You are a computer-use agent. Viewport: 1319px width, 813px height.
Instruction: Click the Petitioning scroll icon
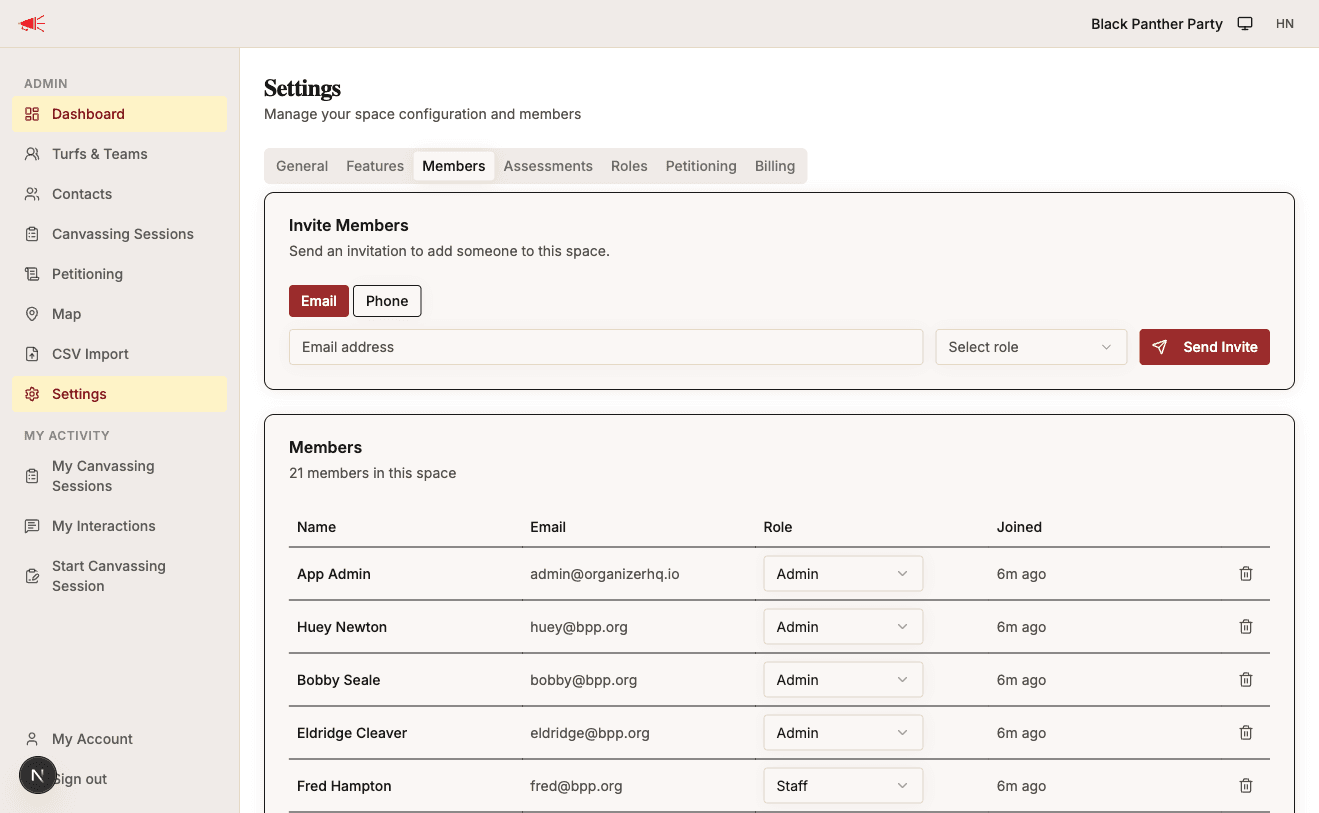click(x=32, y=274)
